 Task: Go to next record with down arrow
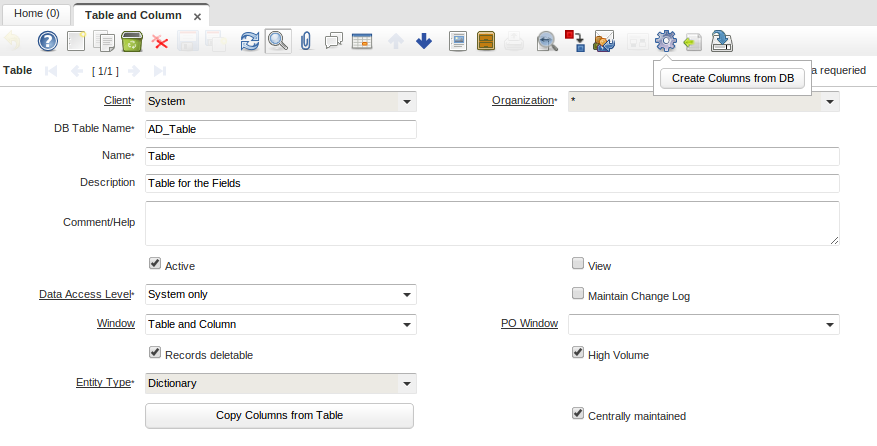[x=423, y=42]
